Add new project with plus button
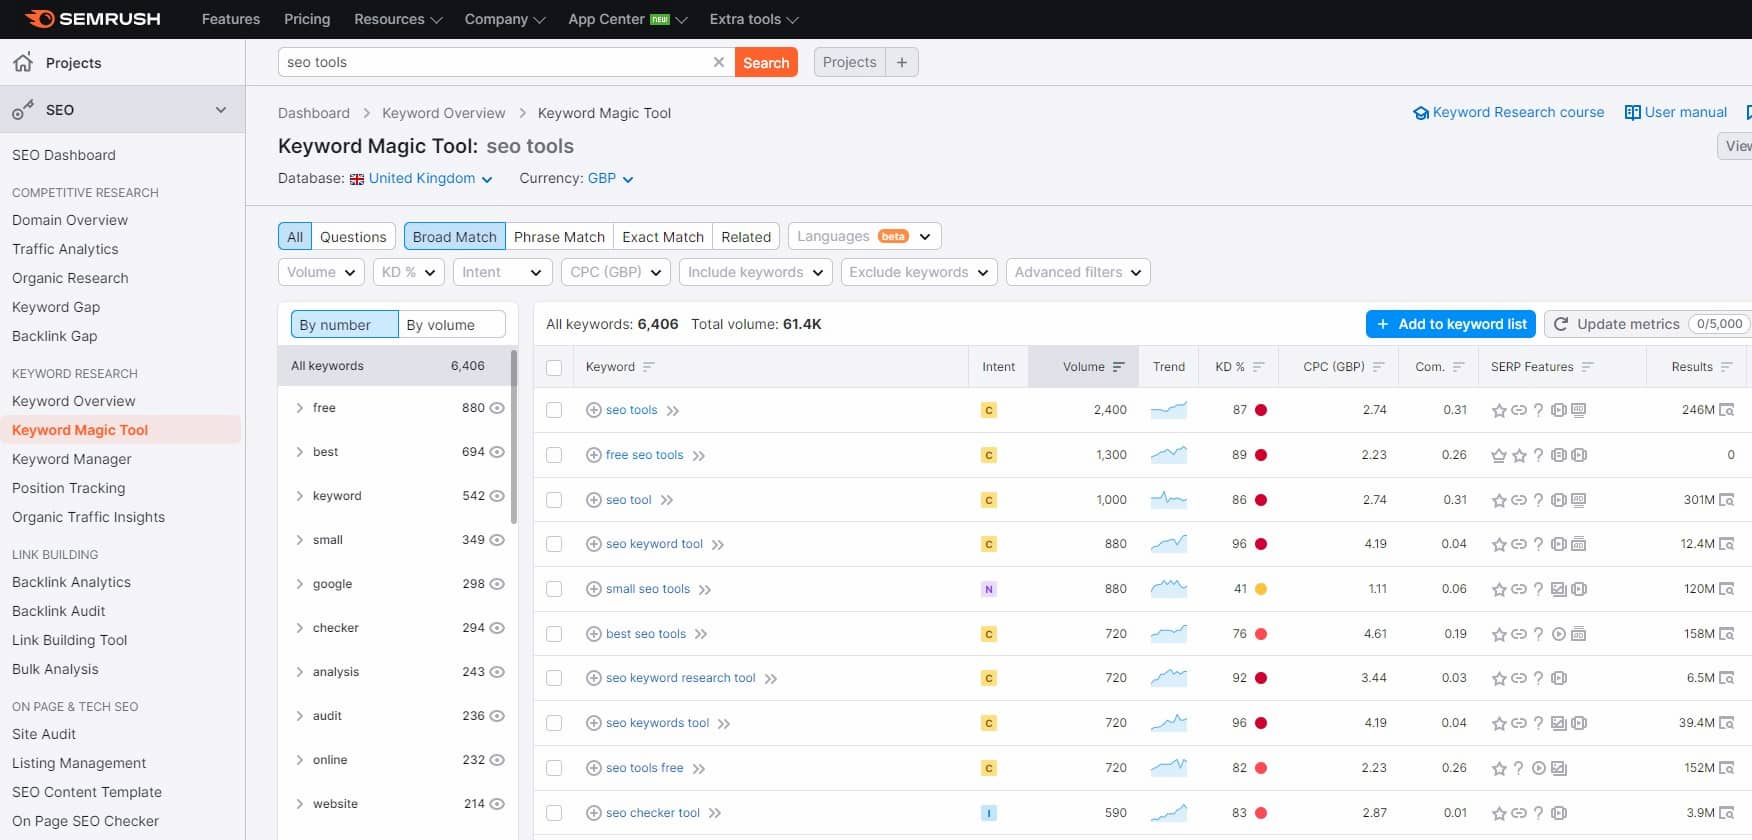 tap(902, 62)
